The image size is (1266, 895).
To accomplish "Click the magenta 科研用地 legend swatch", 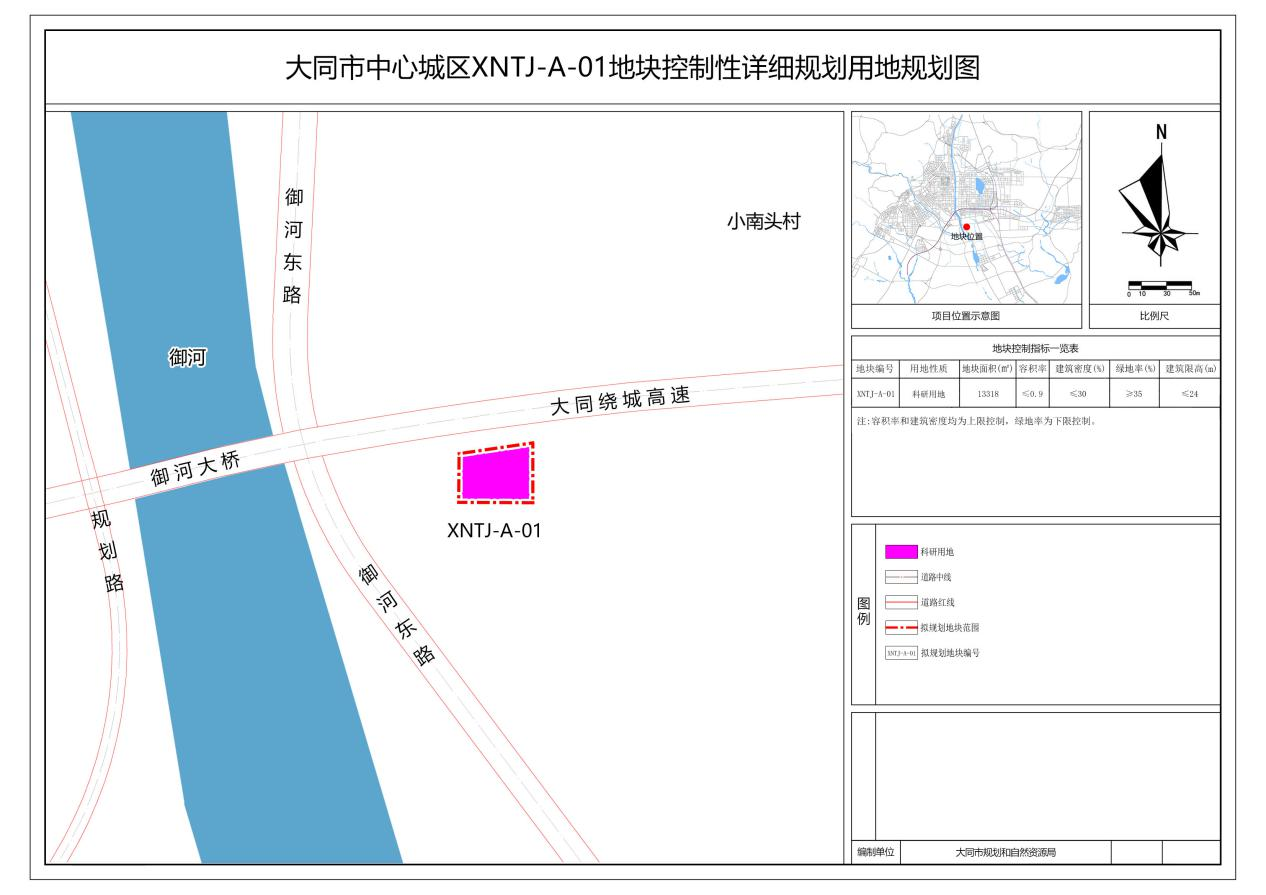I will click(901, 551).
